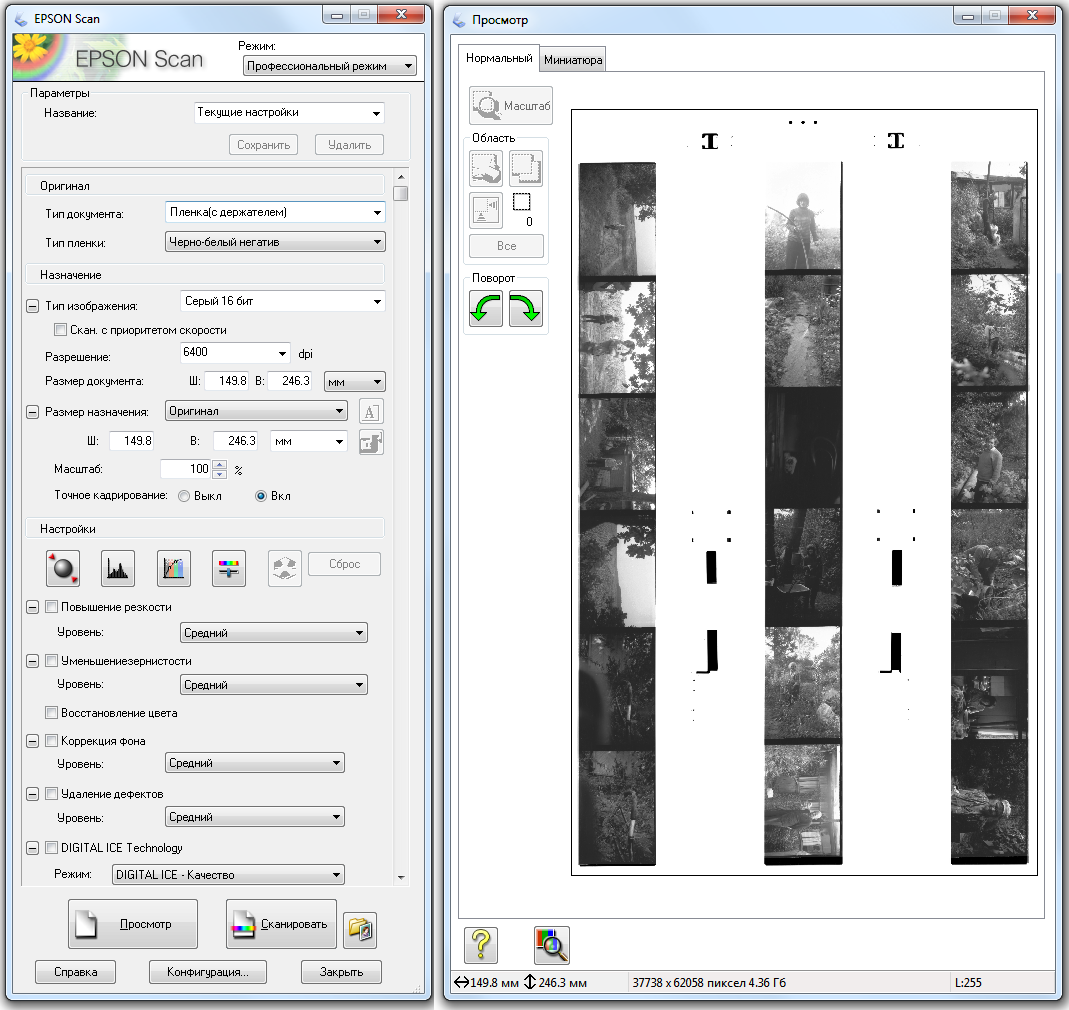This screenshot has width=1069, height=1010.
Task: Click the Масштаб value field
Action: coord(186,469)
